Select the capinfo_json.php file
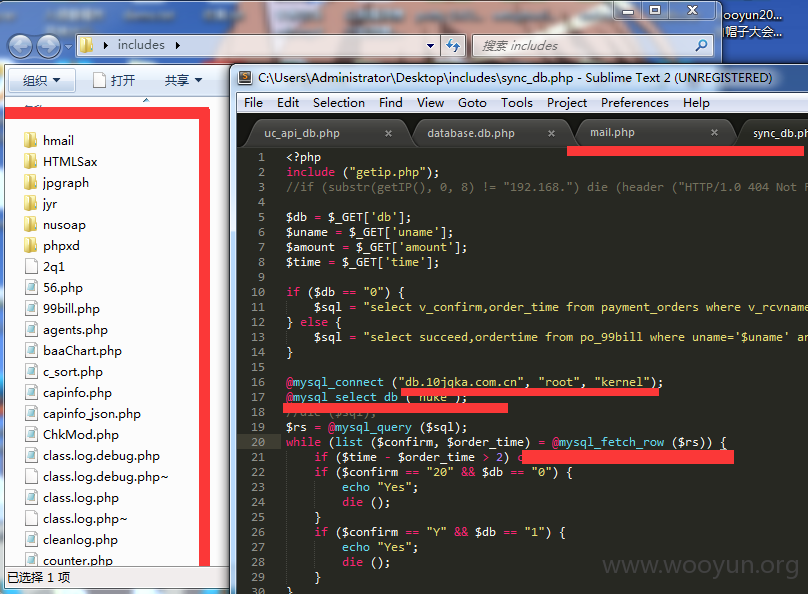 (82, 414)
